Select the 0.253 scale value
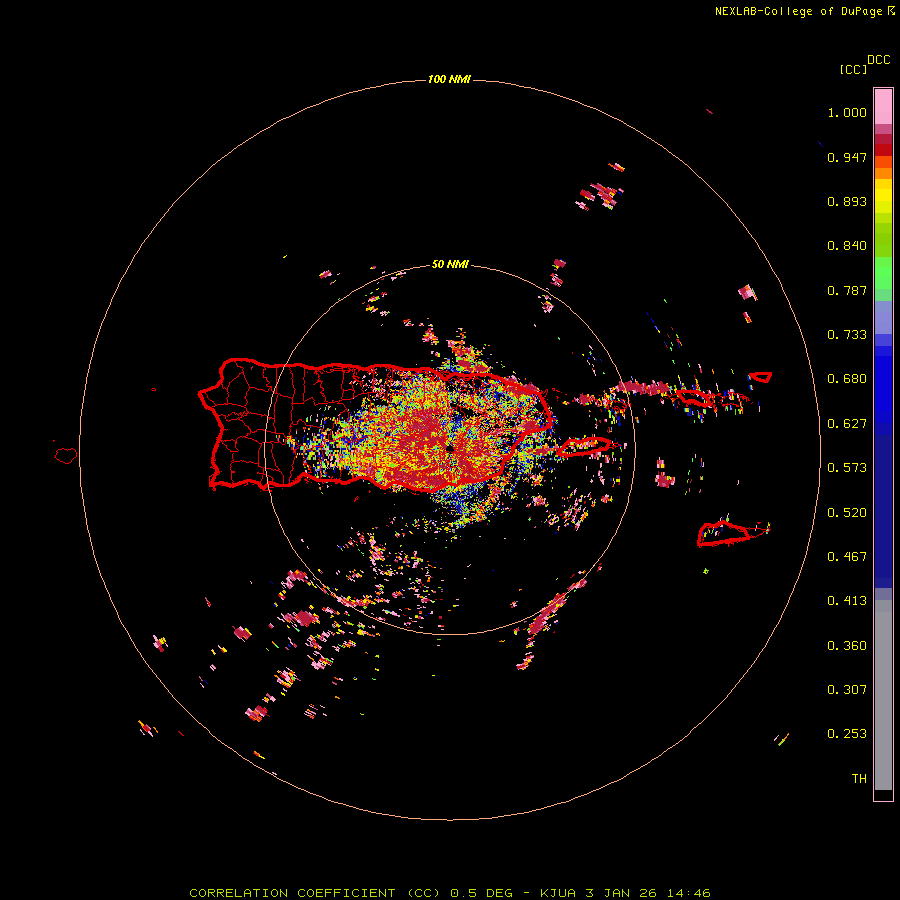The height and width of the screenshot is (900, 900). point(847,734)
